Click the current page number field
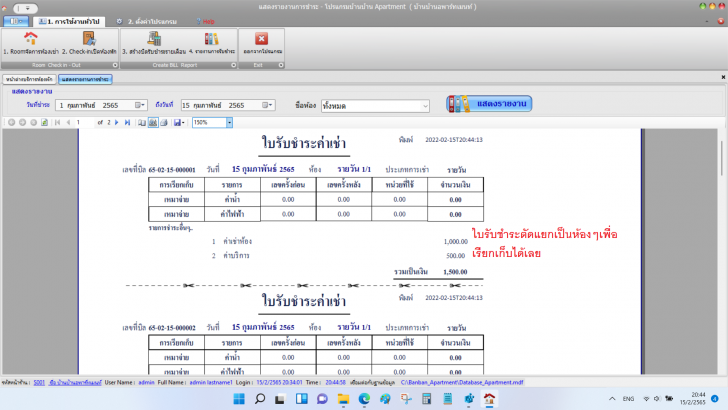 (x=84, y=123)
